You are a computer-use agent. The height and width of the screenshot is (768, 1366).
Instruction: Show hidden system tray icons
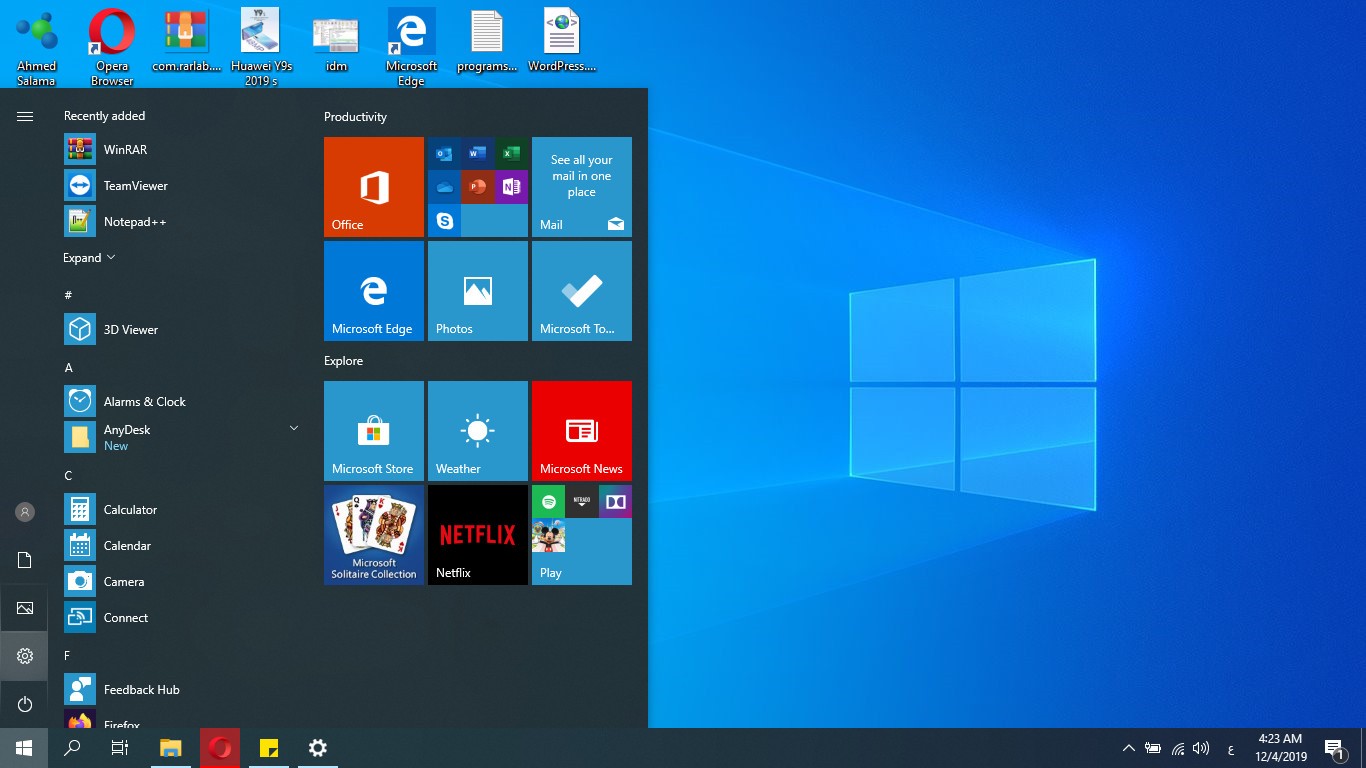click(1129, 748)
